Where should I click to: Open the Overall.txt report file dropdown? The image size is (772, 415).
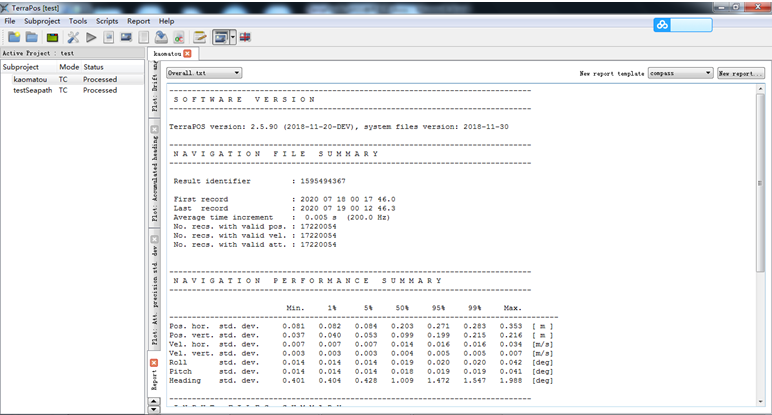click(x=204, y=73)
